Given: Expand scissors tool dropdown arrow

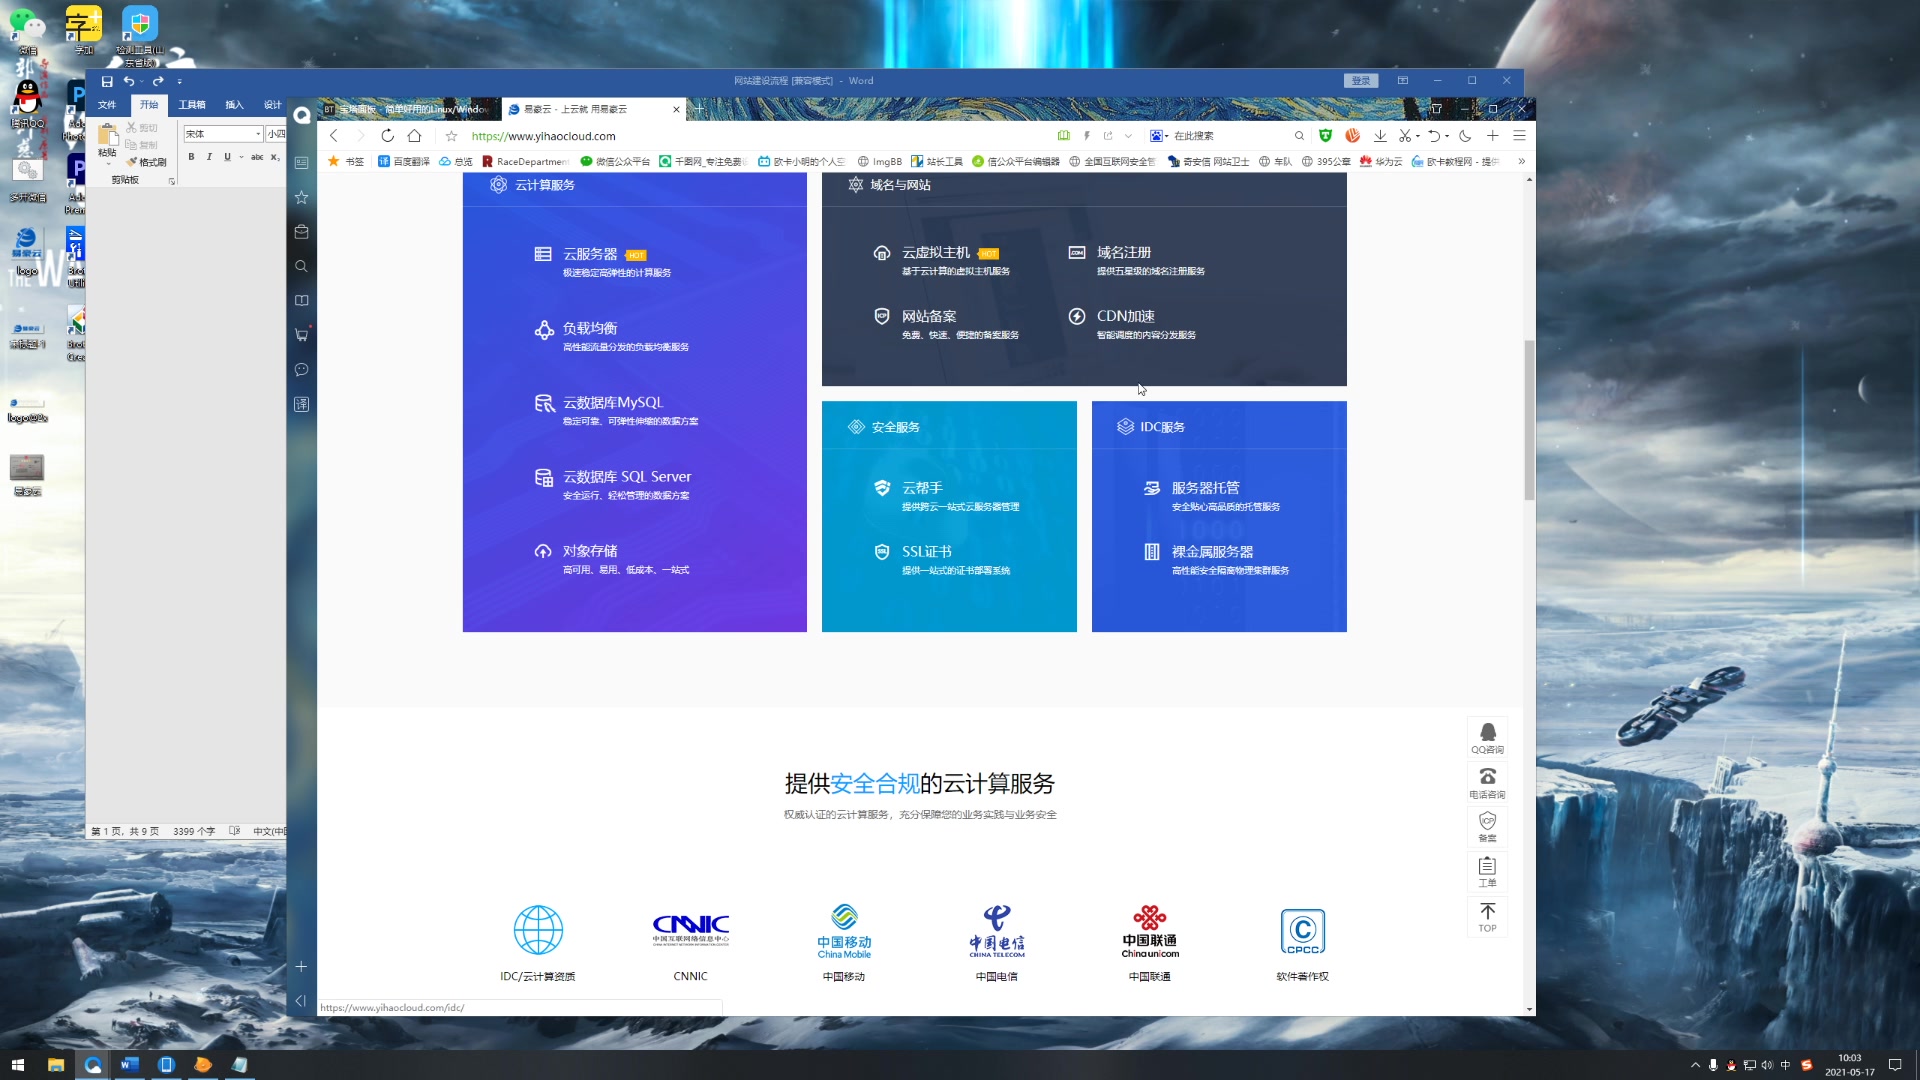Looking at the screenshot, I should pos(1417,136).
